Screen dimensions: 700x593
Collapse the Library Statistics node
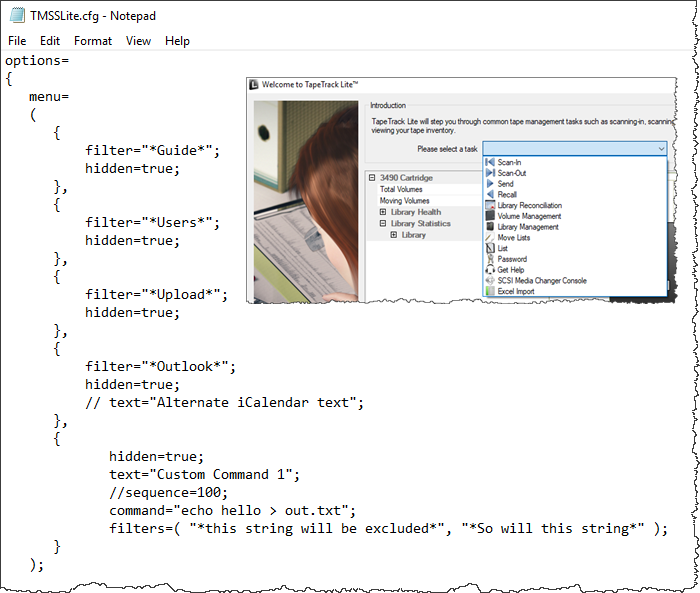tap(383, 223)
